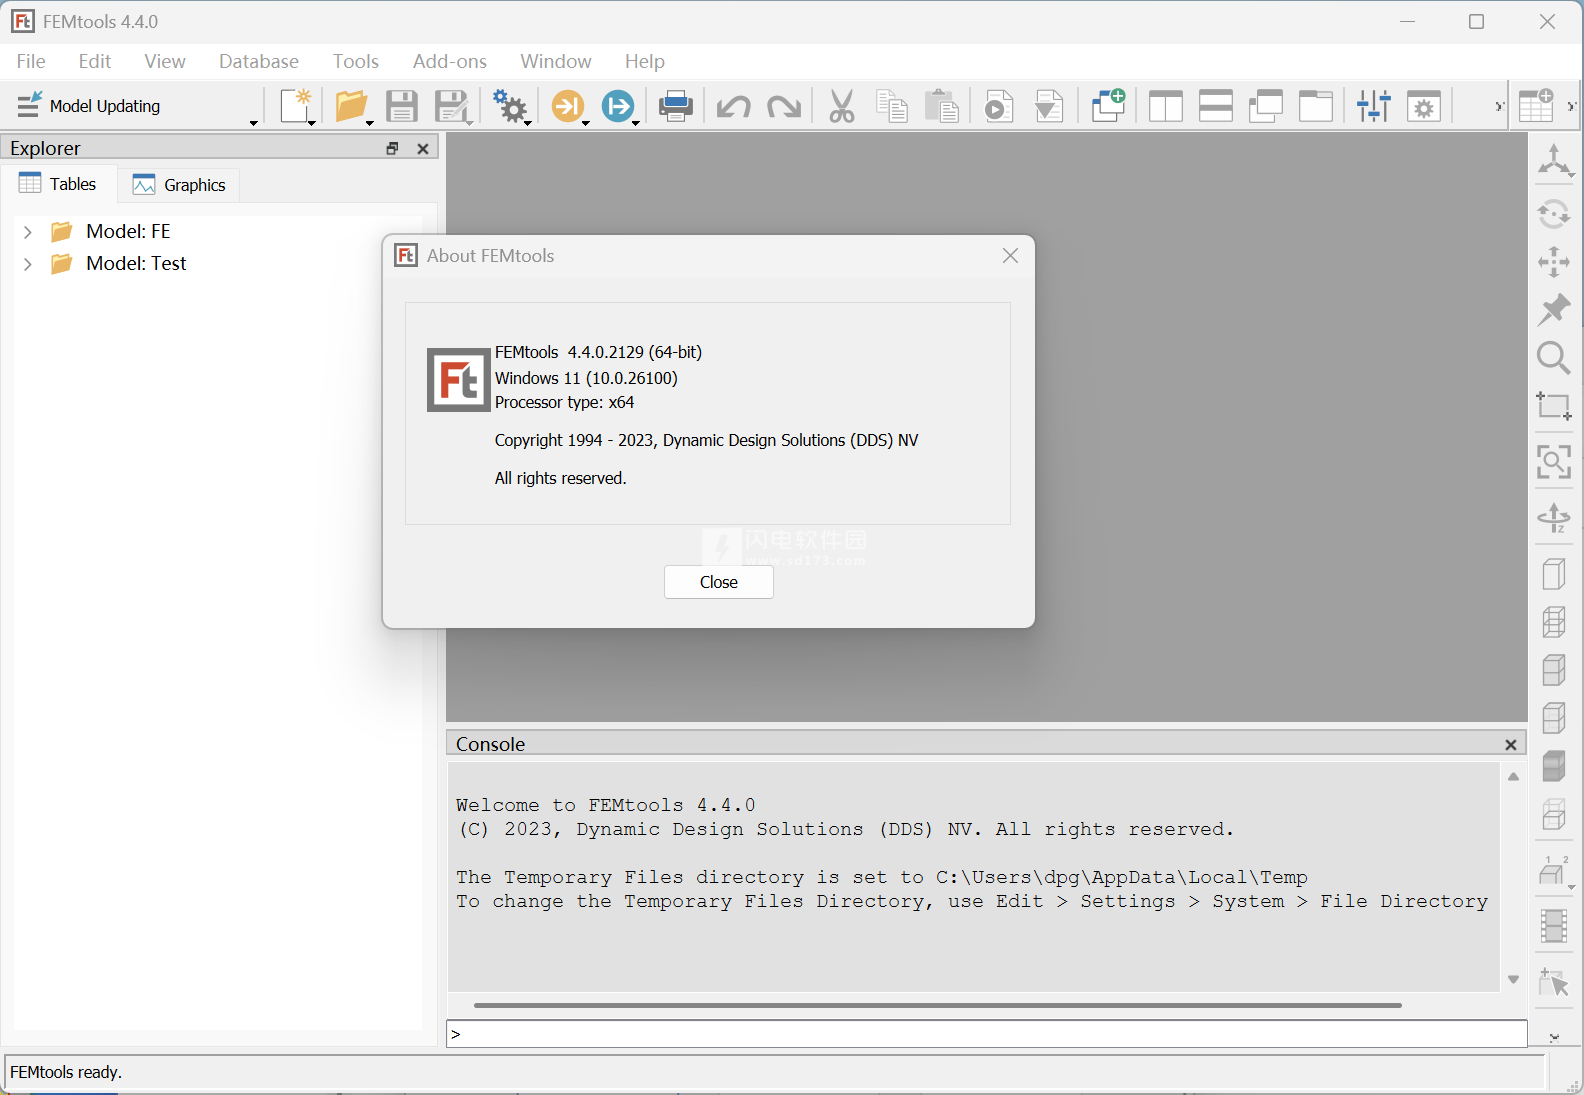Viewport: 1584px width, 1095px height.
Task: Click the Open folder toolbar icon
Action: pyautogui.click(x=351, y=106)
